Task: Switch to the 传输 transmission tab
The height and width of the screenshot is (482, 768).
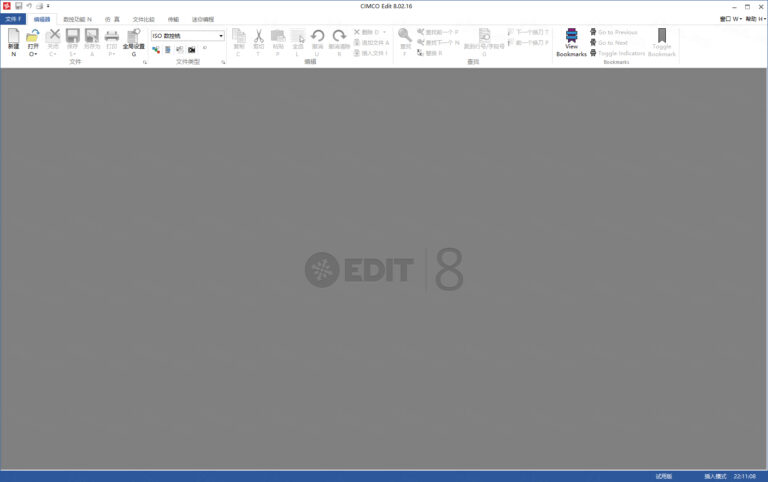Action: point(173,19)
